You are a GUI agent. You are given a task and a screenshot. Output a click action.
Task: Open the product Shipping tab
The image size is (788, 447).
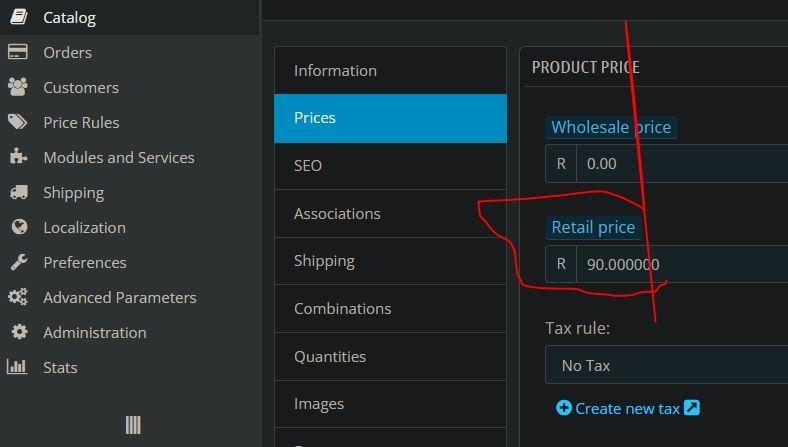point(390,261)
